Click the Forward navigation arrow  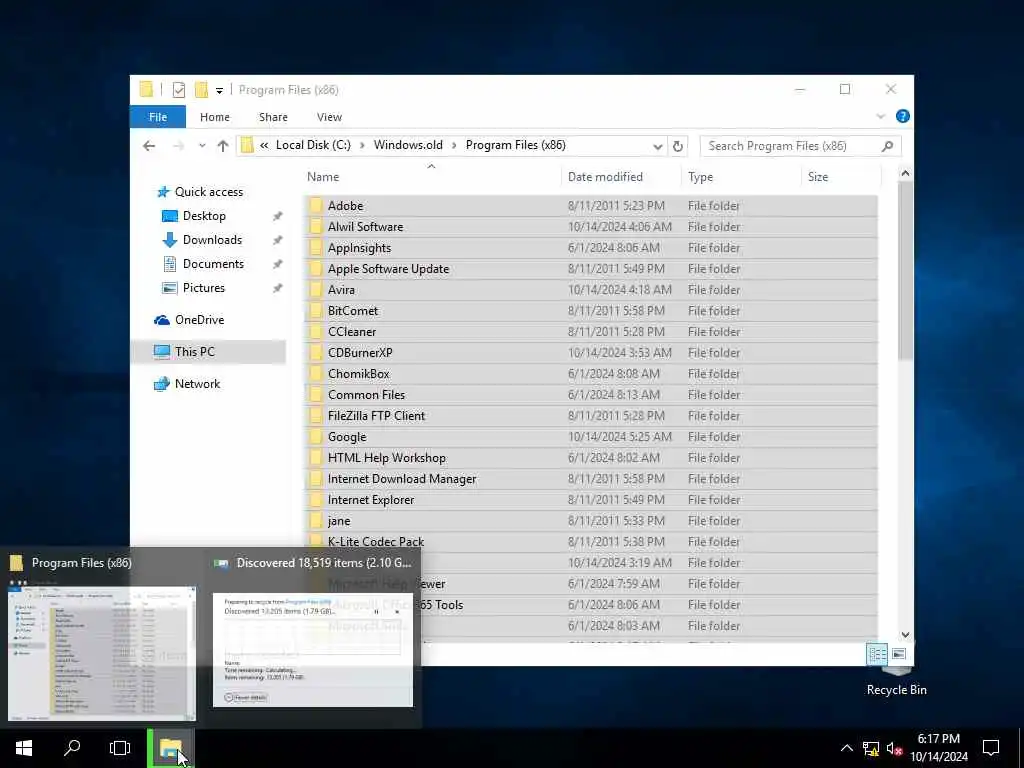pos(178,146)
